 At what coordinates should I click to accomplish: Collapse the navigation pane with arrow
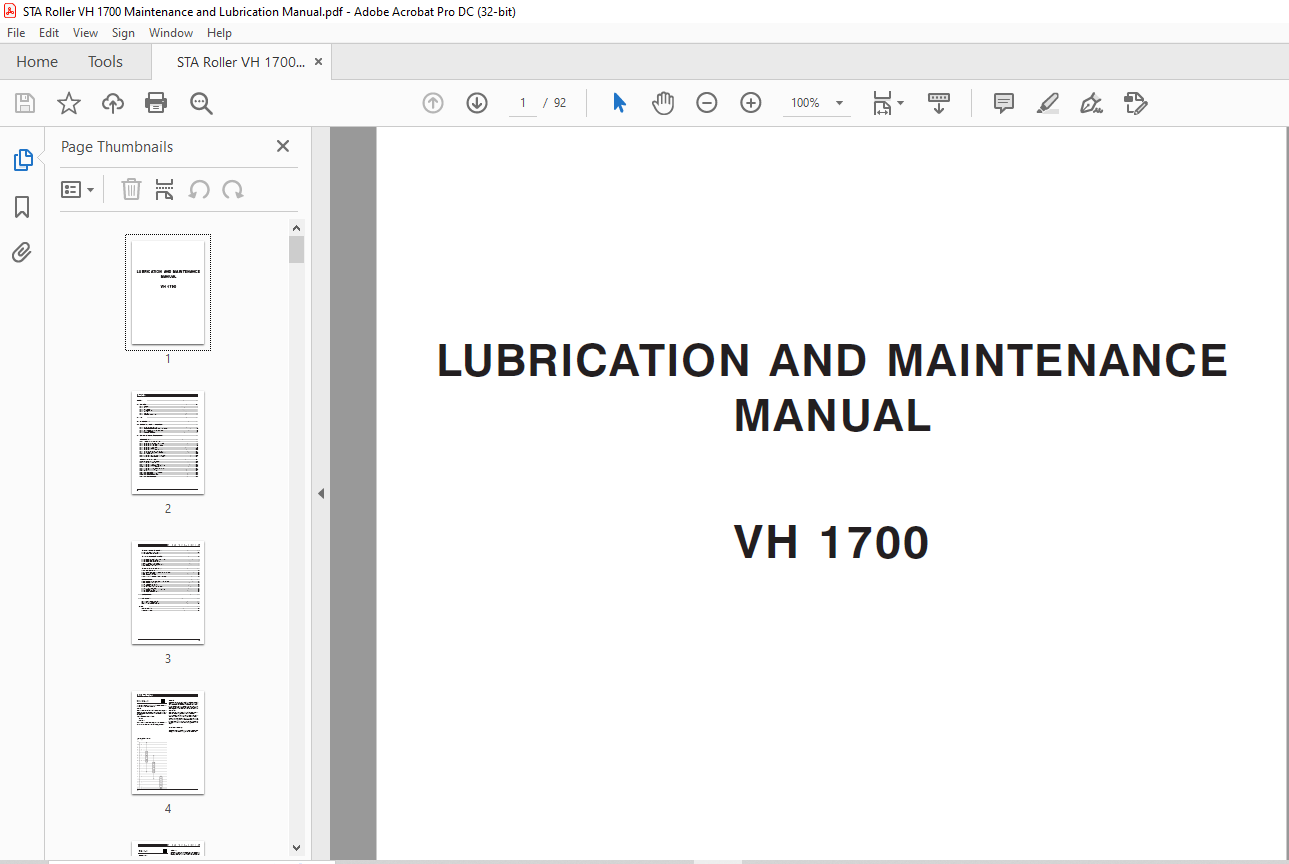tap(321, 493)
